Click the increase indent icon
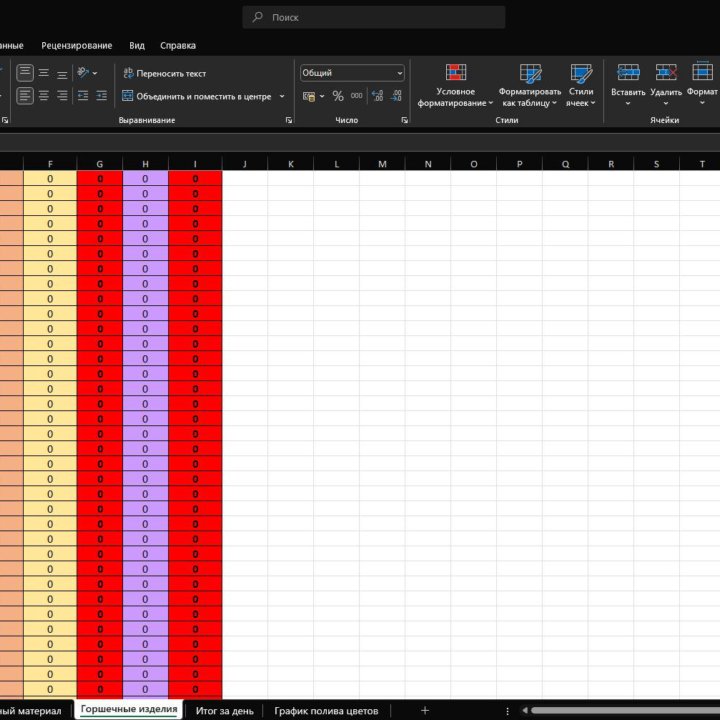 pyautogui.click(x=102, y=96)
